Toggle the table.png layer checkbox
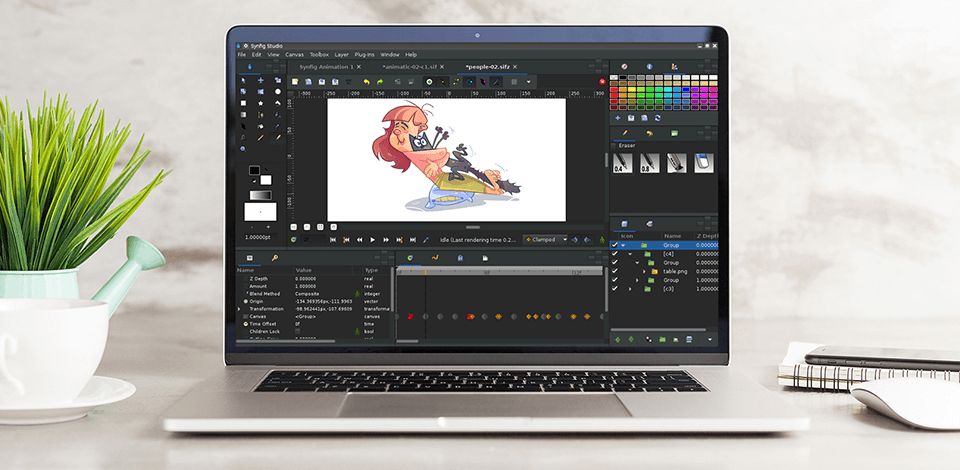 (x=614, y=271)
